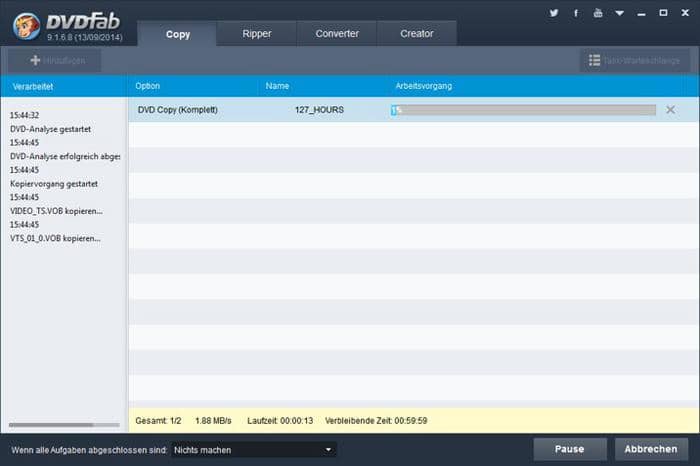Maximize the DVDFab window

[663, 13]
